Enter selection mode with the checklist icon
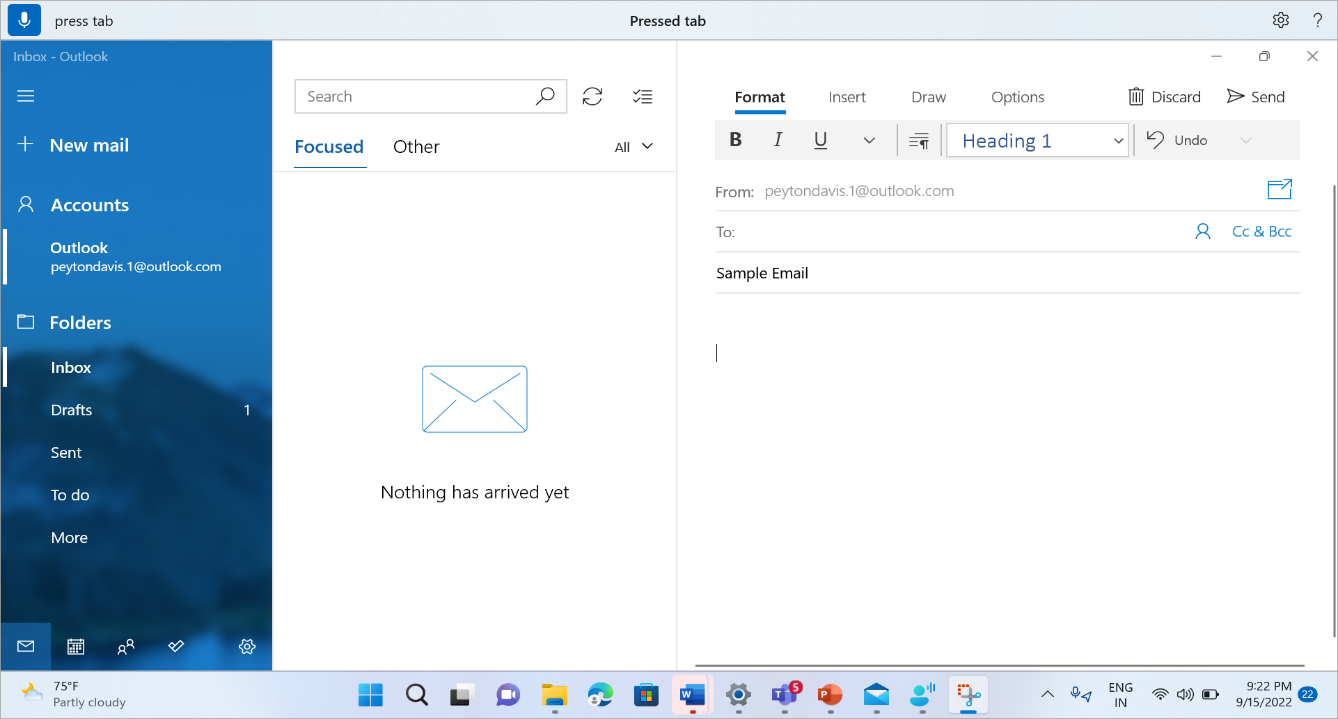The image size is (1338, 719). 642,96
